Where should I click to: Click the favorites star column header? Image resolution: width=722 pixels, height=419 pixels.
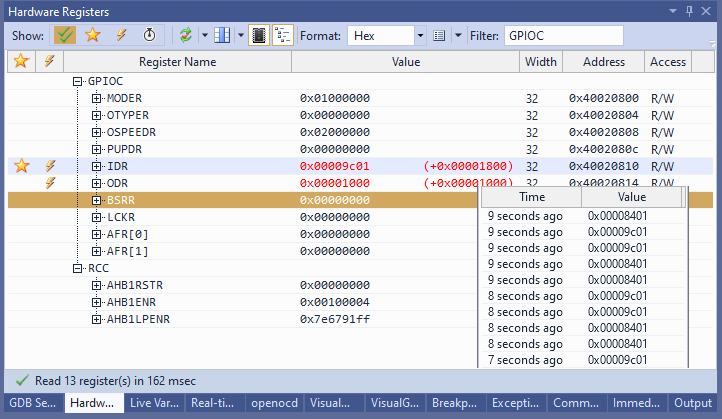(x=21, y=61)
